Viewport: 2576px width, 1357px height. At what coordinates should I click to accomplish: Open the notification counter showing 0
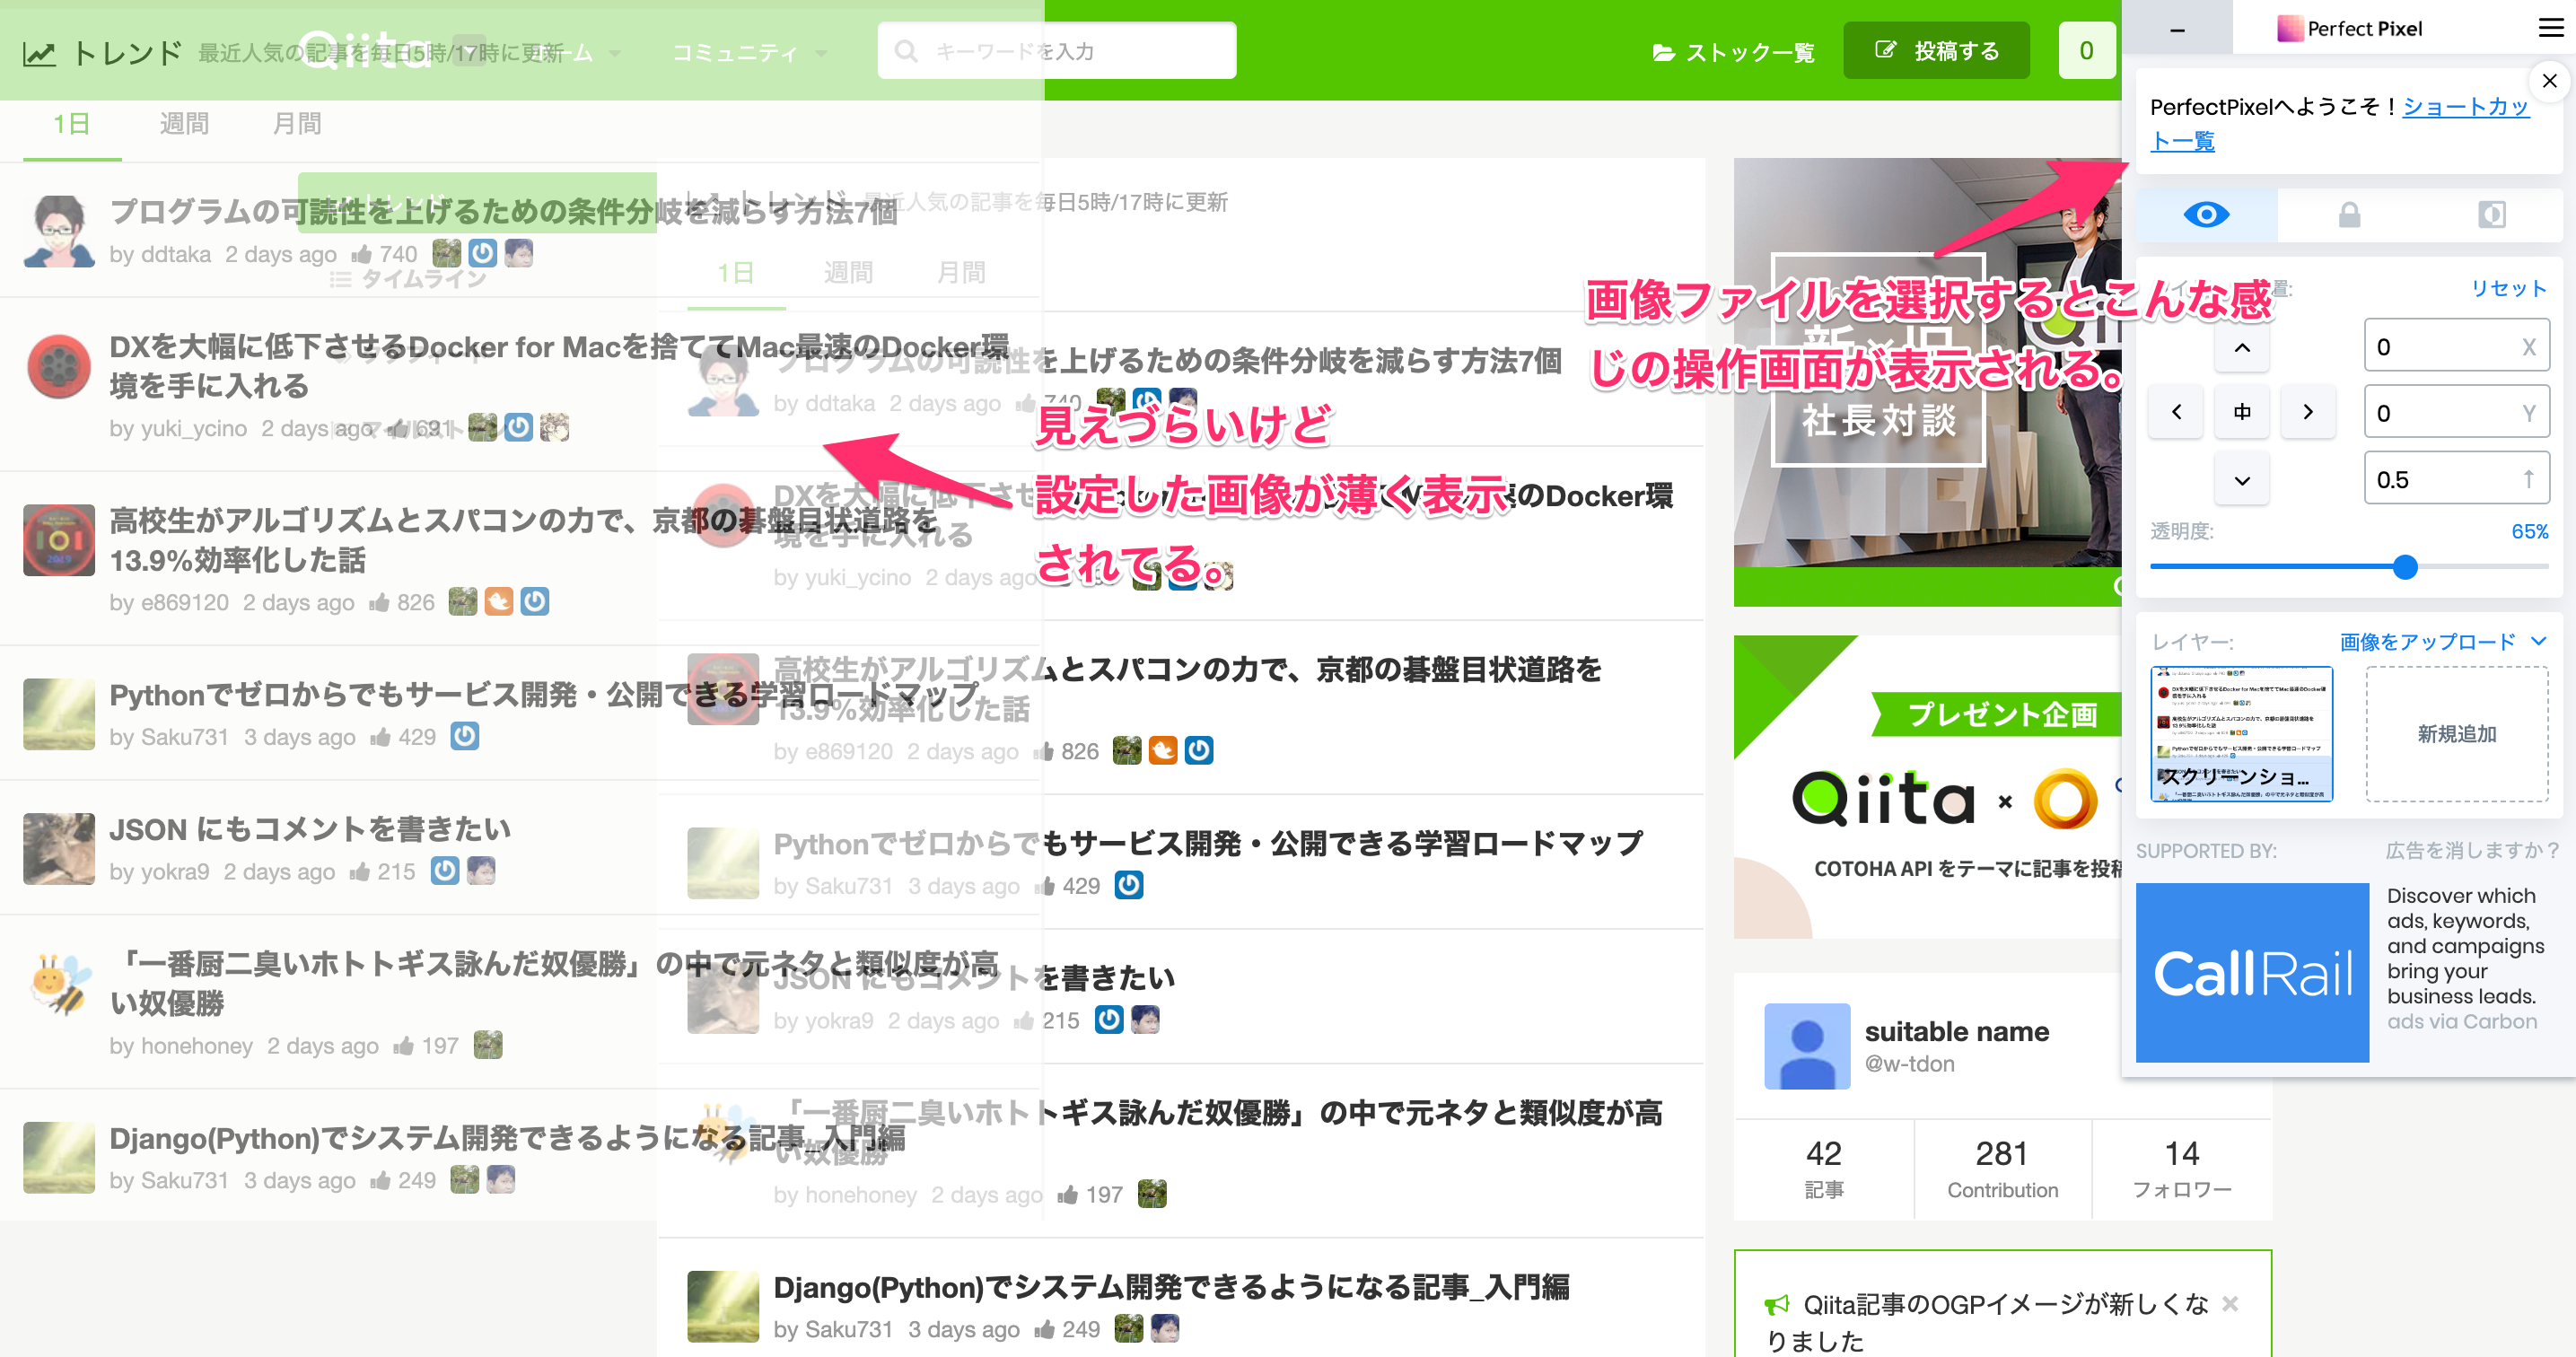coord(2086,51)
